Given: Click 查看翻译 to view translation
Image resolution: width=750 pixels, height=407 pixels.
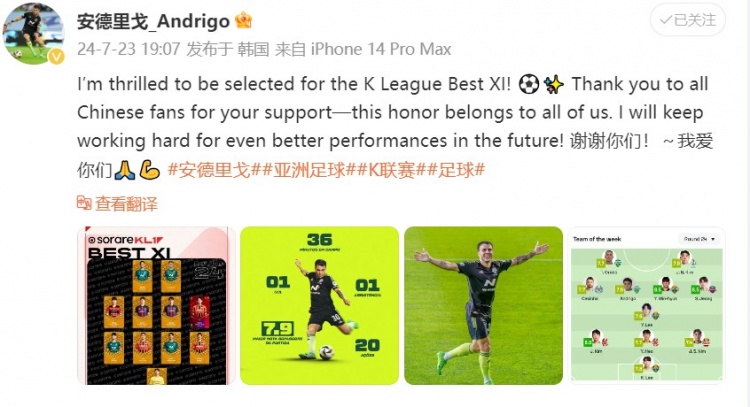Looking at the screenshot, I should click(126, 203).
